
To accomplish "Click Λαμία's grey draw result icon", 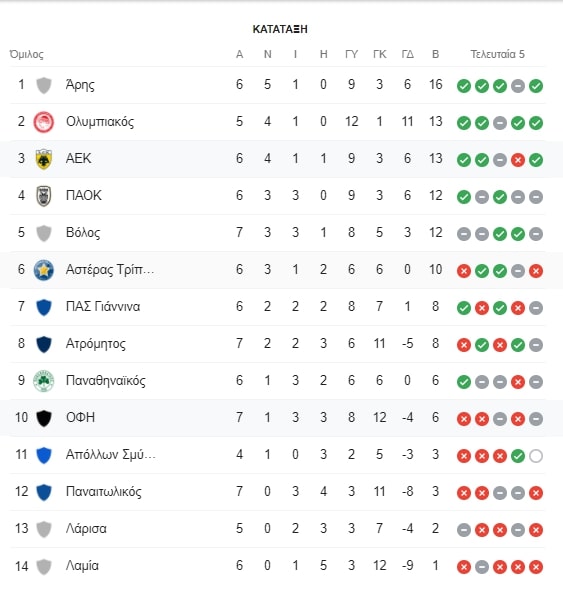I will [482, 567].
